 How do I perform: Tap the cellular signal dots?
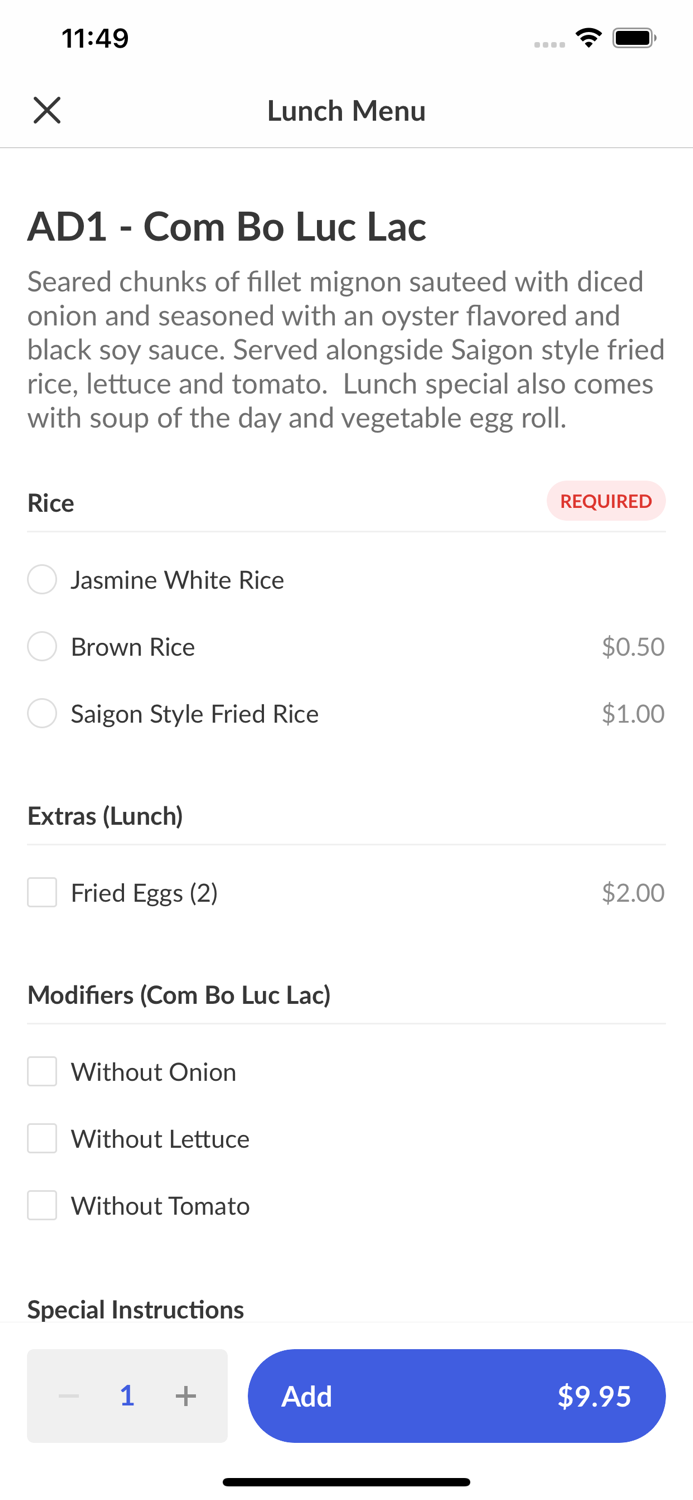549,41
